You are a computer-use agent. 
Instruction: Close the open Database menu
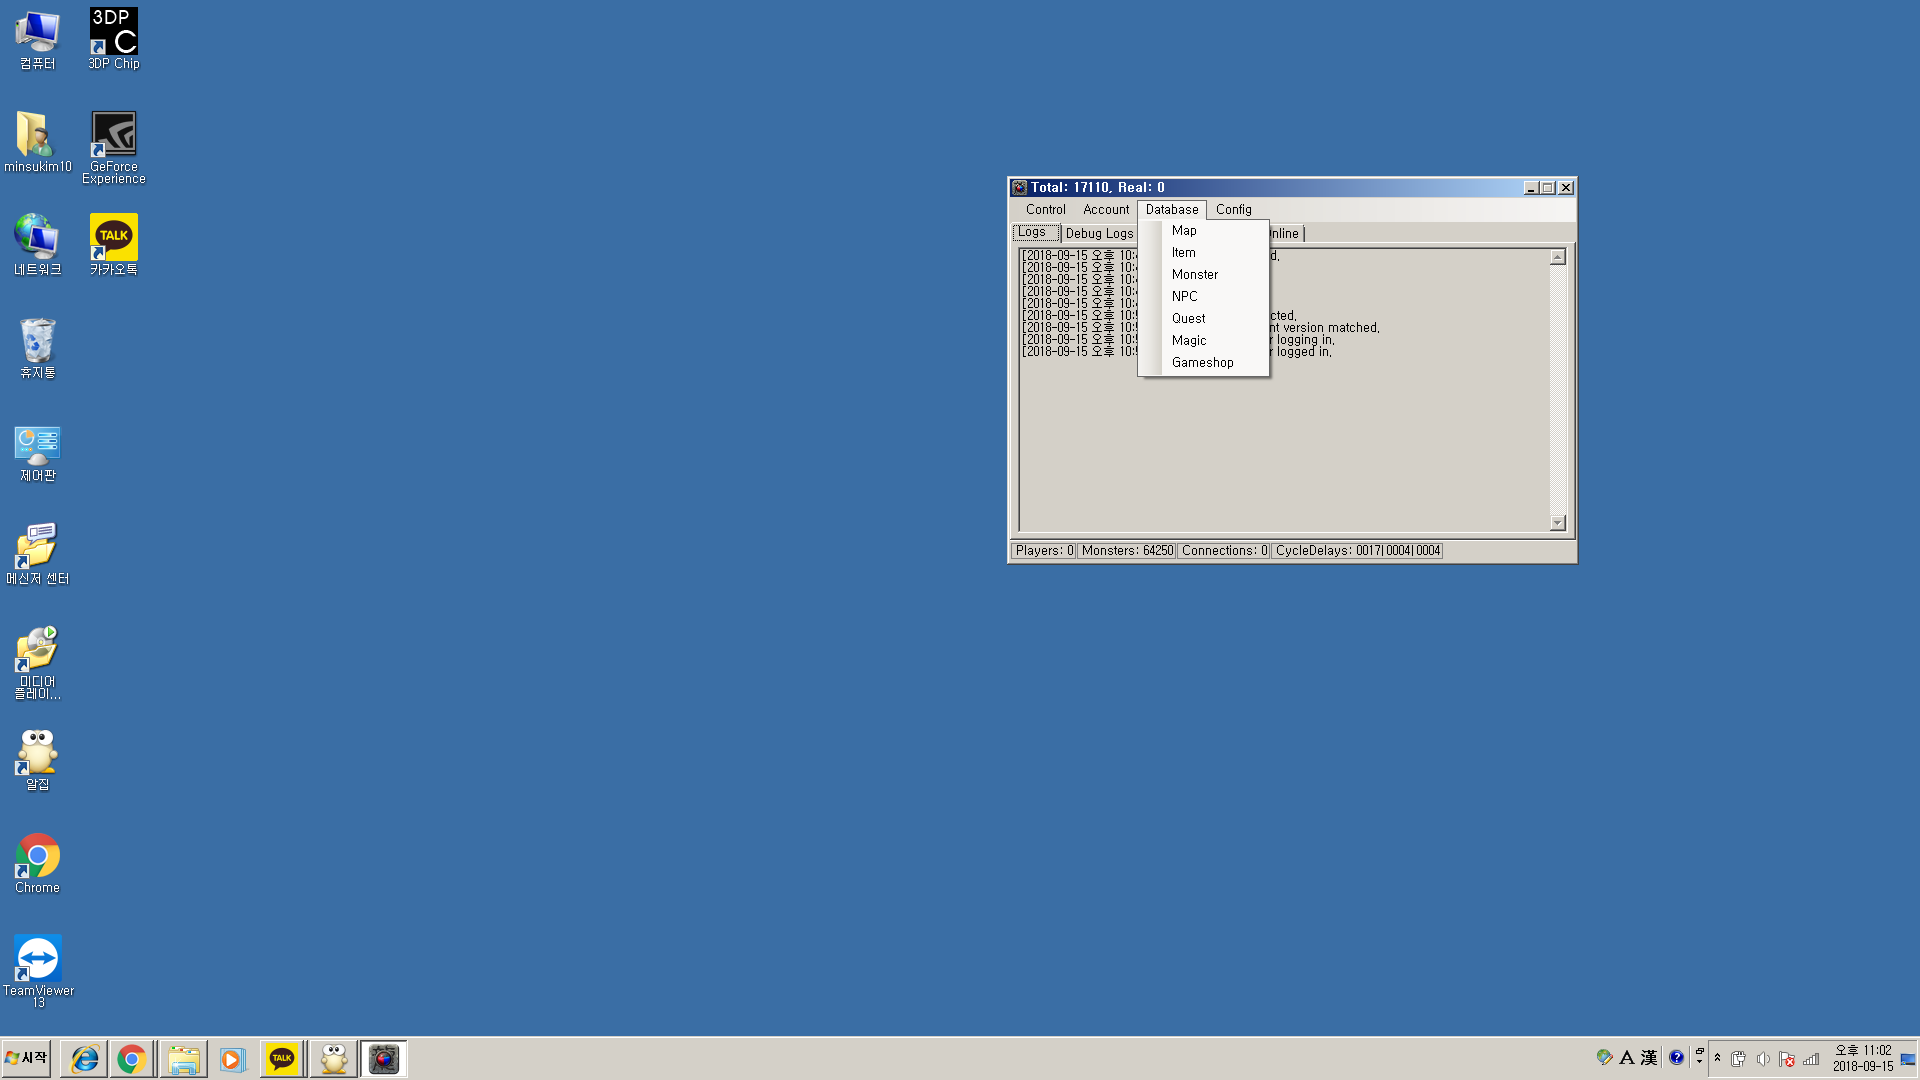tap(1172, 210)
